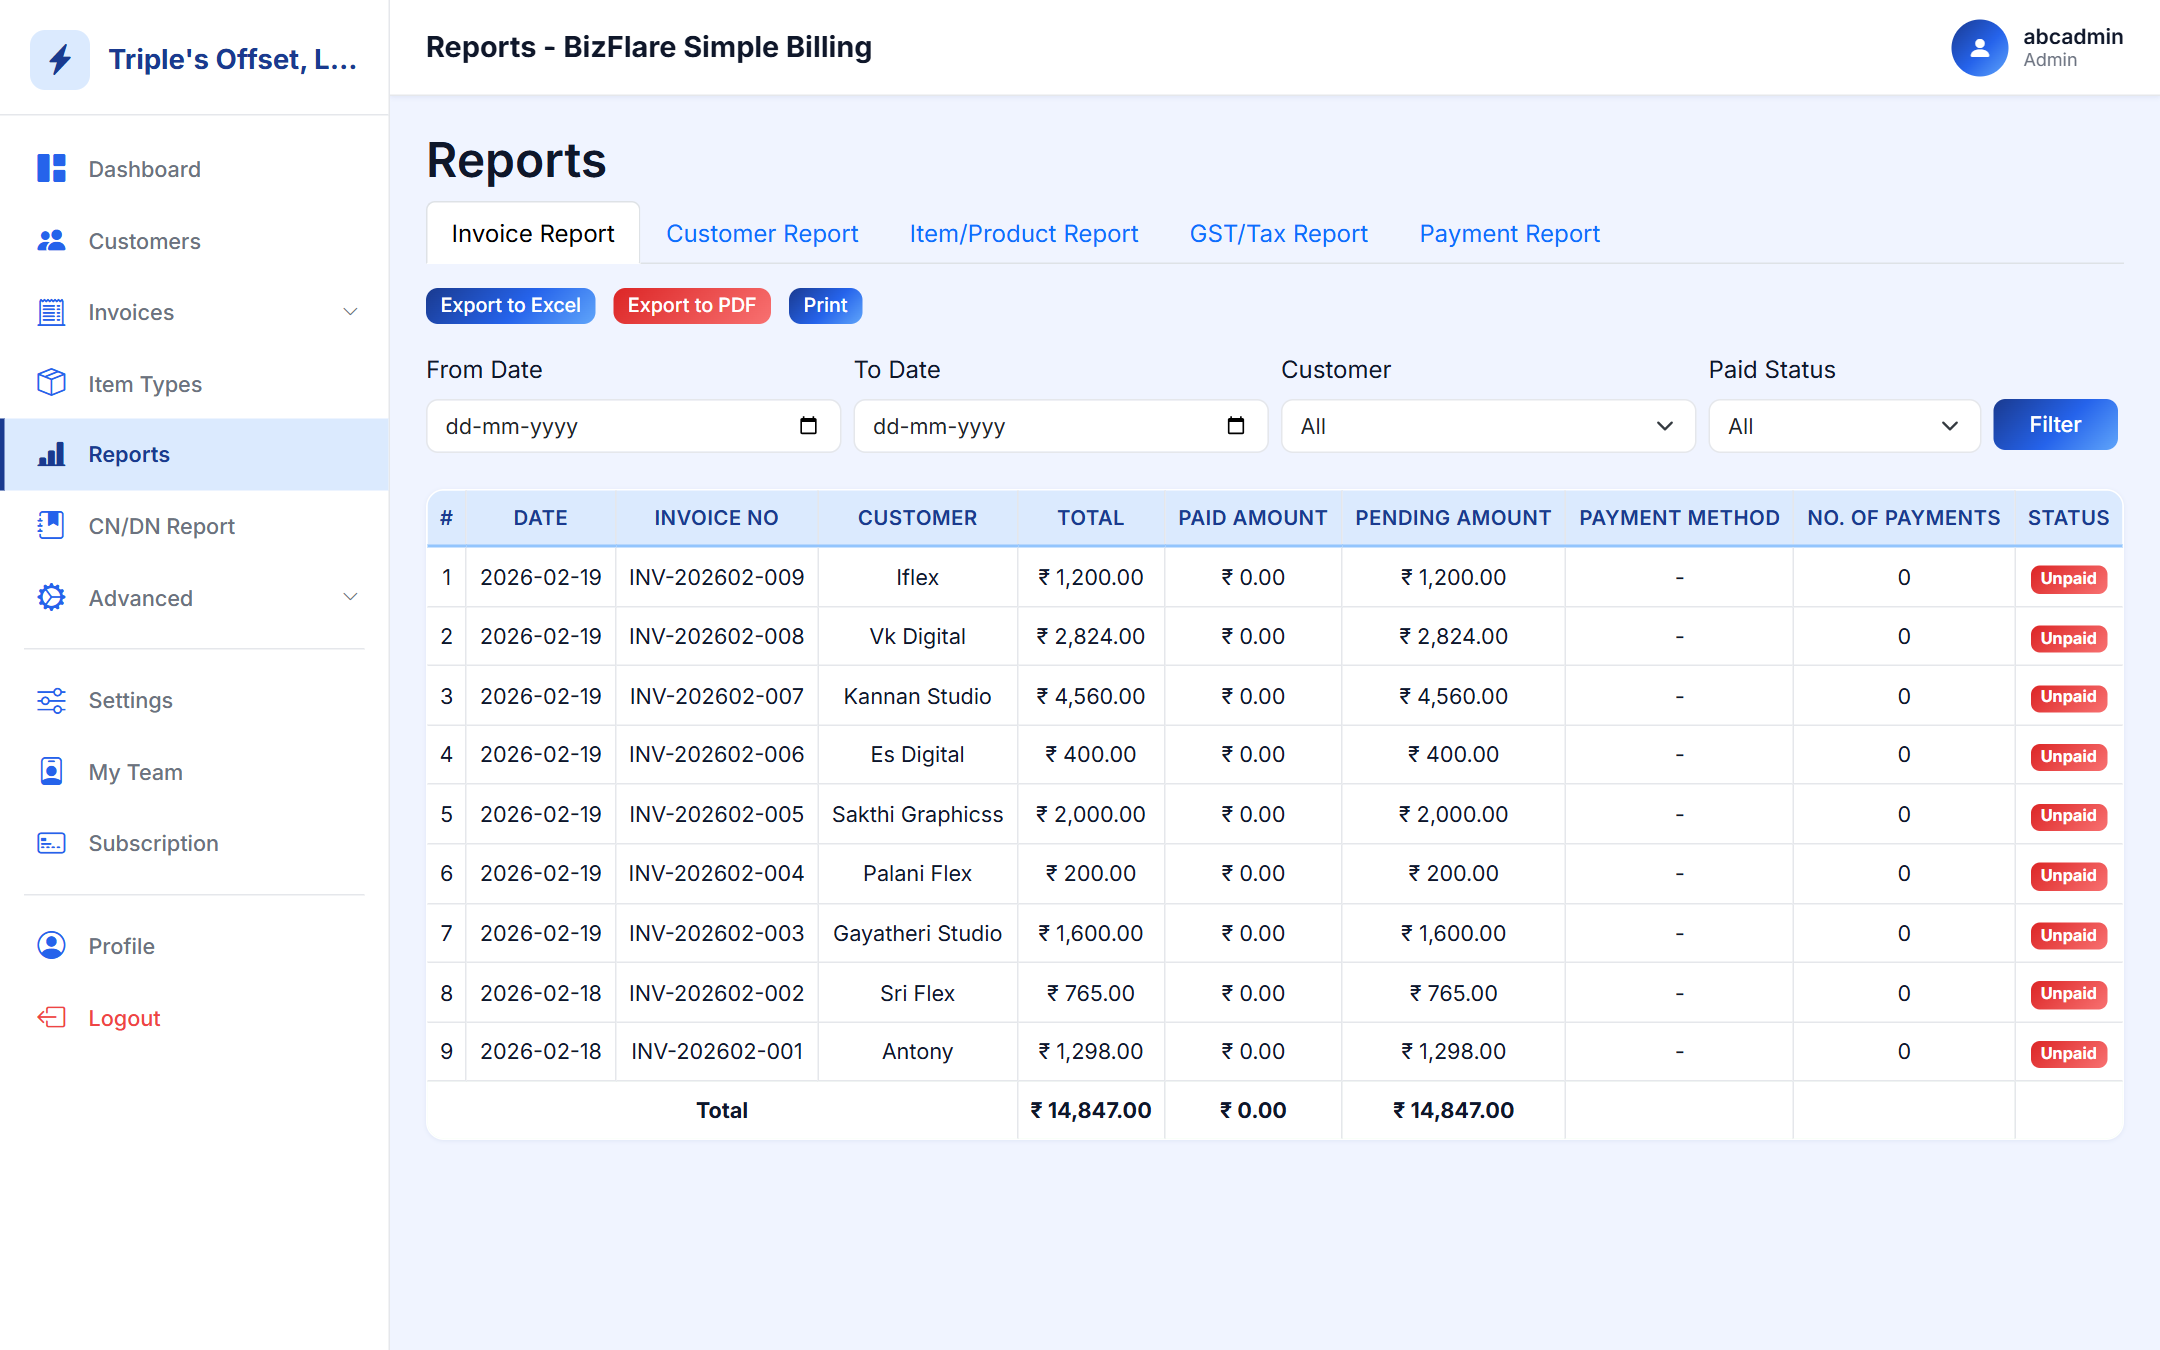Switch to the Item/Product Report tab

(1024, 233)
